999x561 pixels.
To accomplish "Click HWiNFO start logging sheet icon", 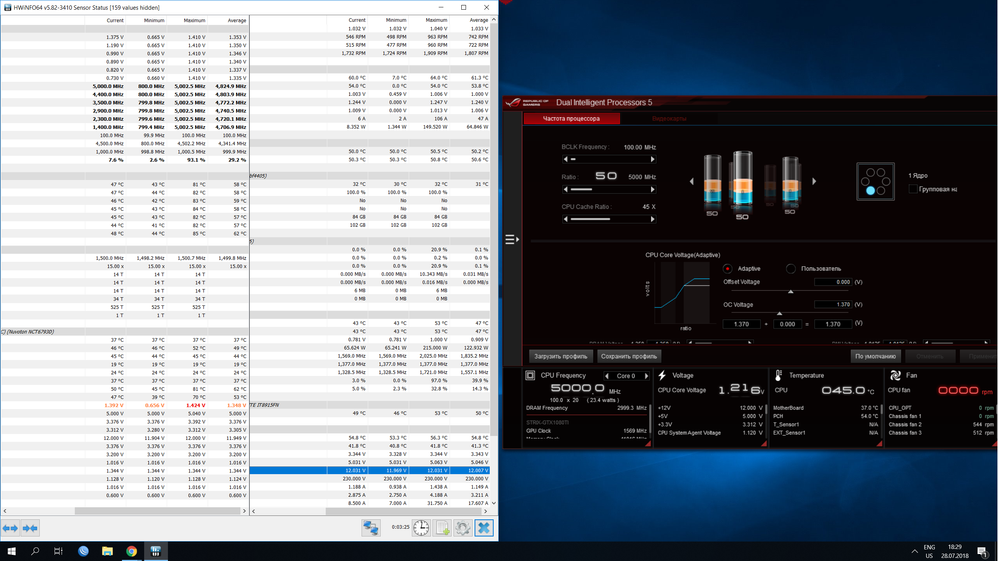I will click(442, 528).
